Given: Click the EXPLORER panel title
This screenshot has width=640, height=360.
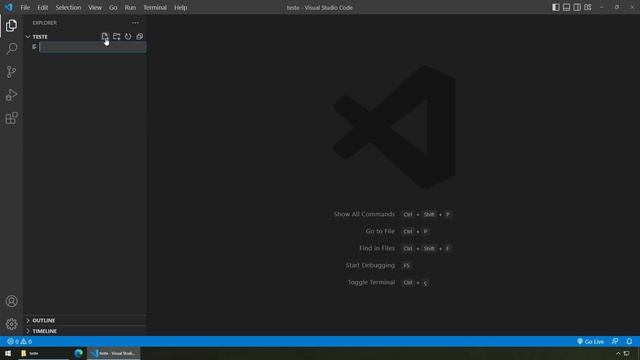Looking at the screenshot, I should (44, 23).
